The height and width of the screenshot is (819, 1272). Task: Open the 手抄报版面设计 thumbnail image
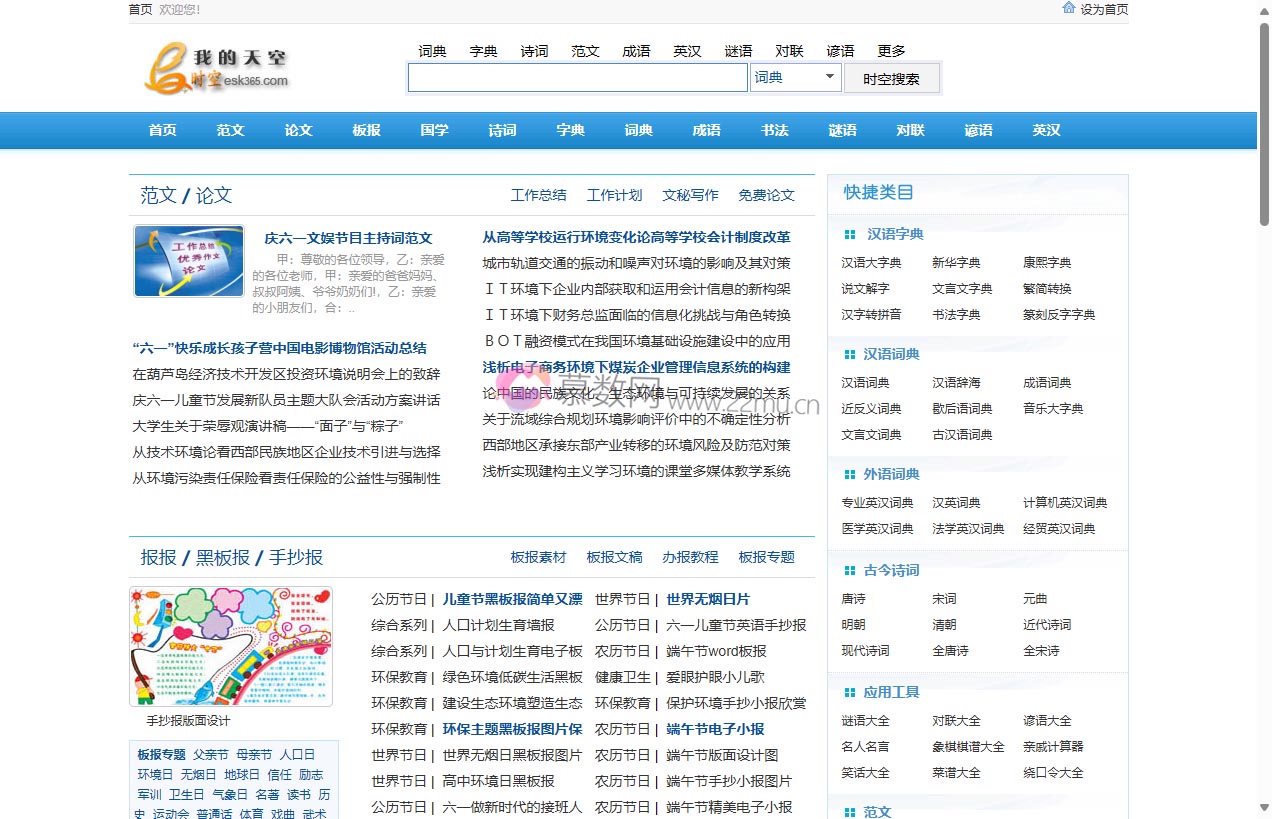231,647
